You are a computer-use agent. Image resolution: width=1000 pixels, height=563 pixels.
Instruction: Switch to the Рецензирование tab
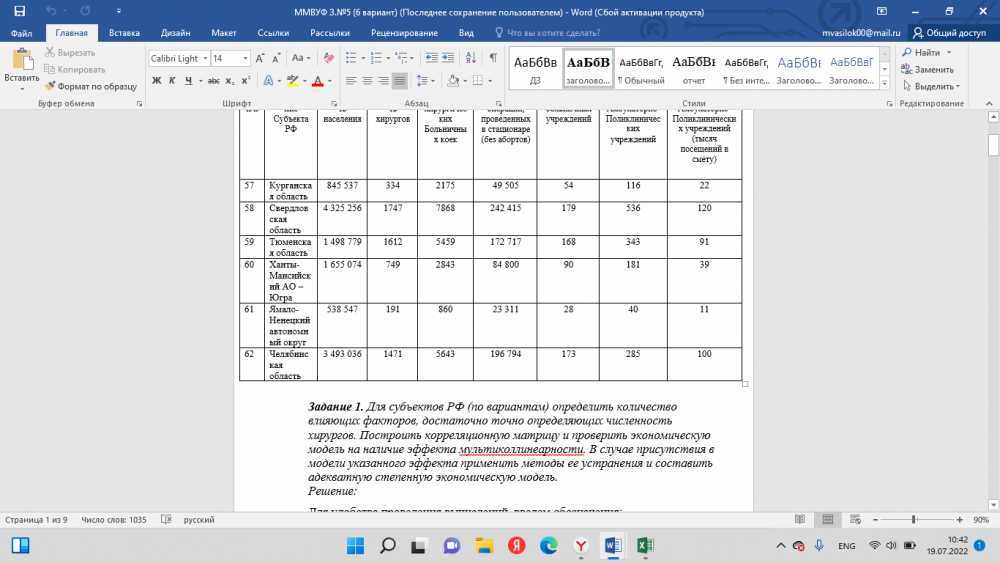[x=404, y=33]
